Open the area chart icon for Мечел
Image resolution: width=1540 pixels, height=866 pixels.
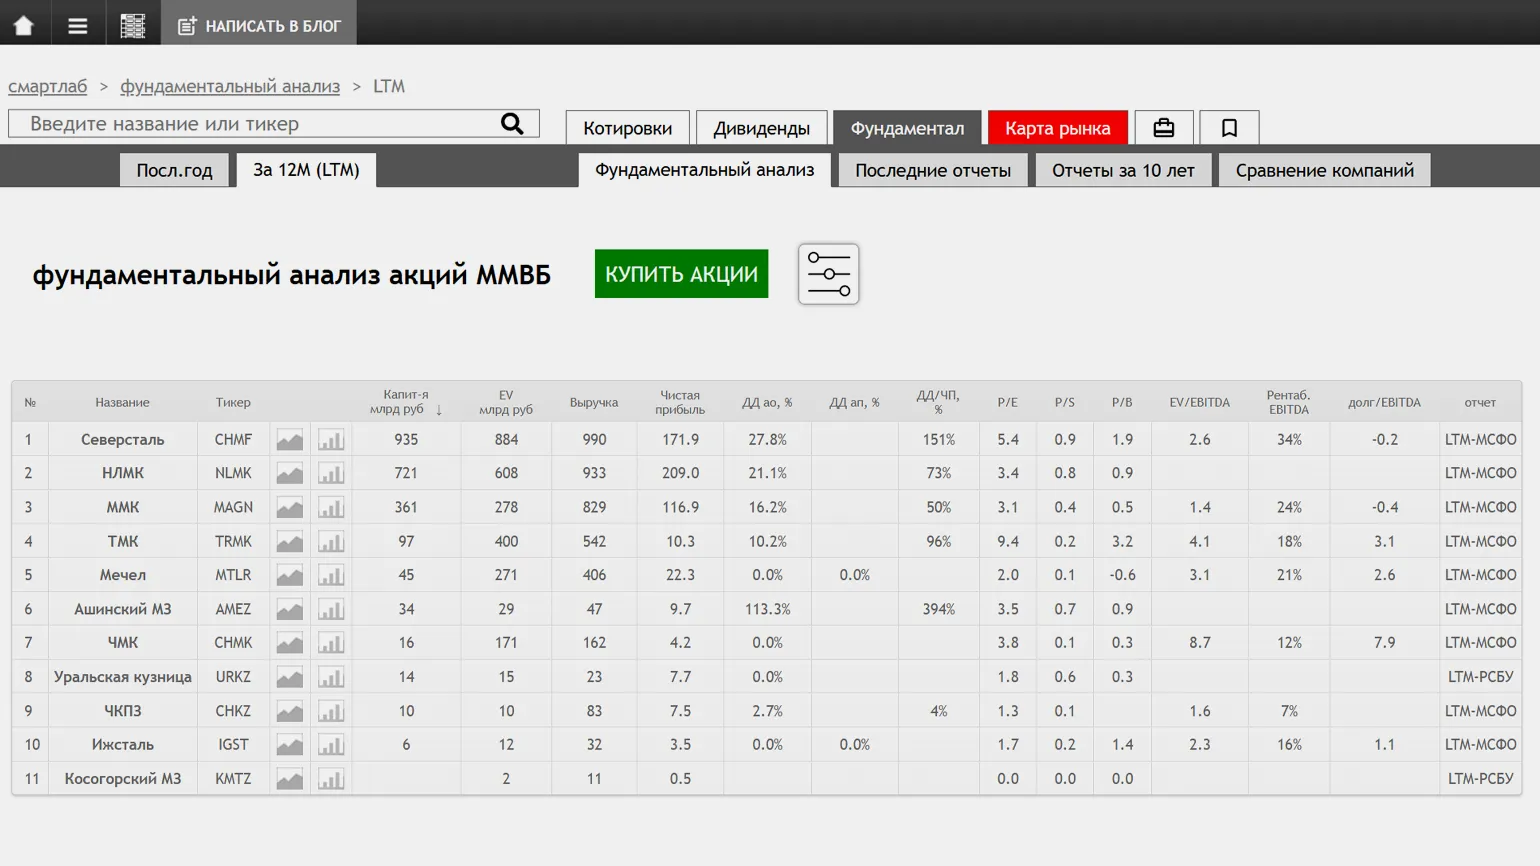(290, 576)
